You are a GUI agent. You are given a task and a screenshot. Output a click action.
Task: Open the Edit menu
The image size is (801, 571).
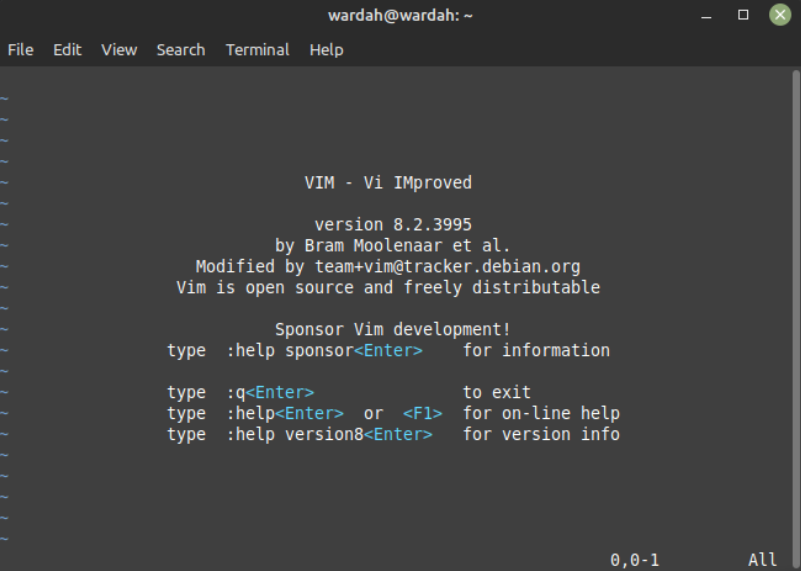point(67,50)
